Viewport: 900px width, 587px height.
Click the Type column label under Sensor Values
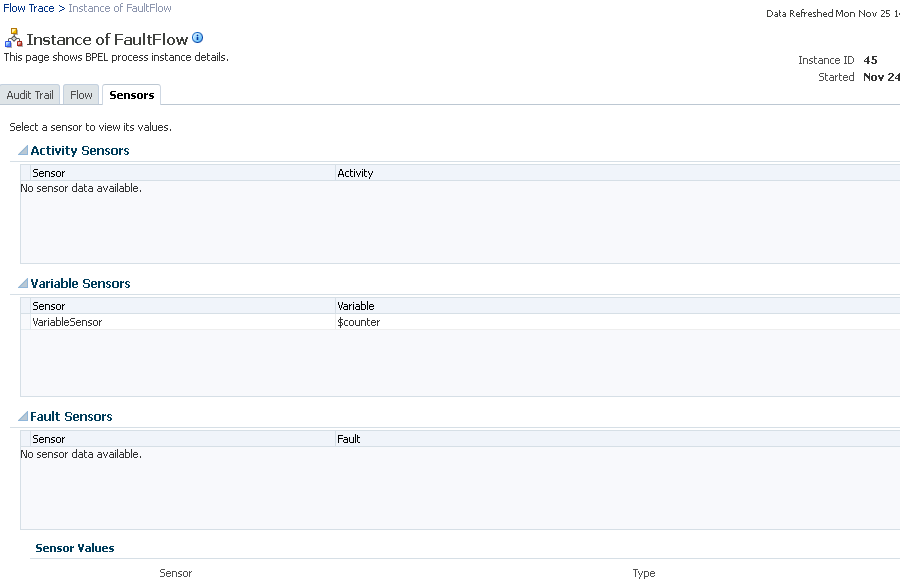[644, 573]
